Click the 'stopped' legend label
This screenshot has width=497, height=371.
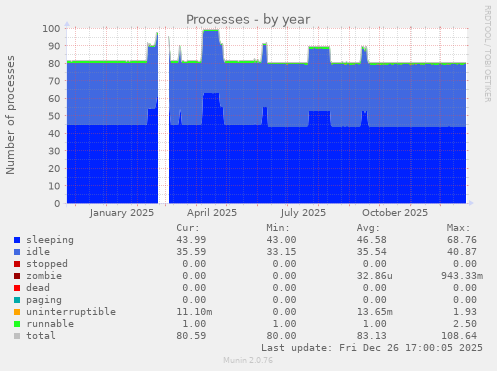[x=47, y=264]
